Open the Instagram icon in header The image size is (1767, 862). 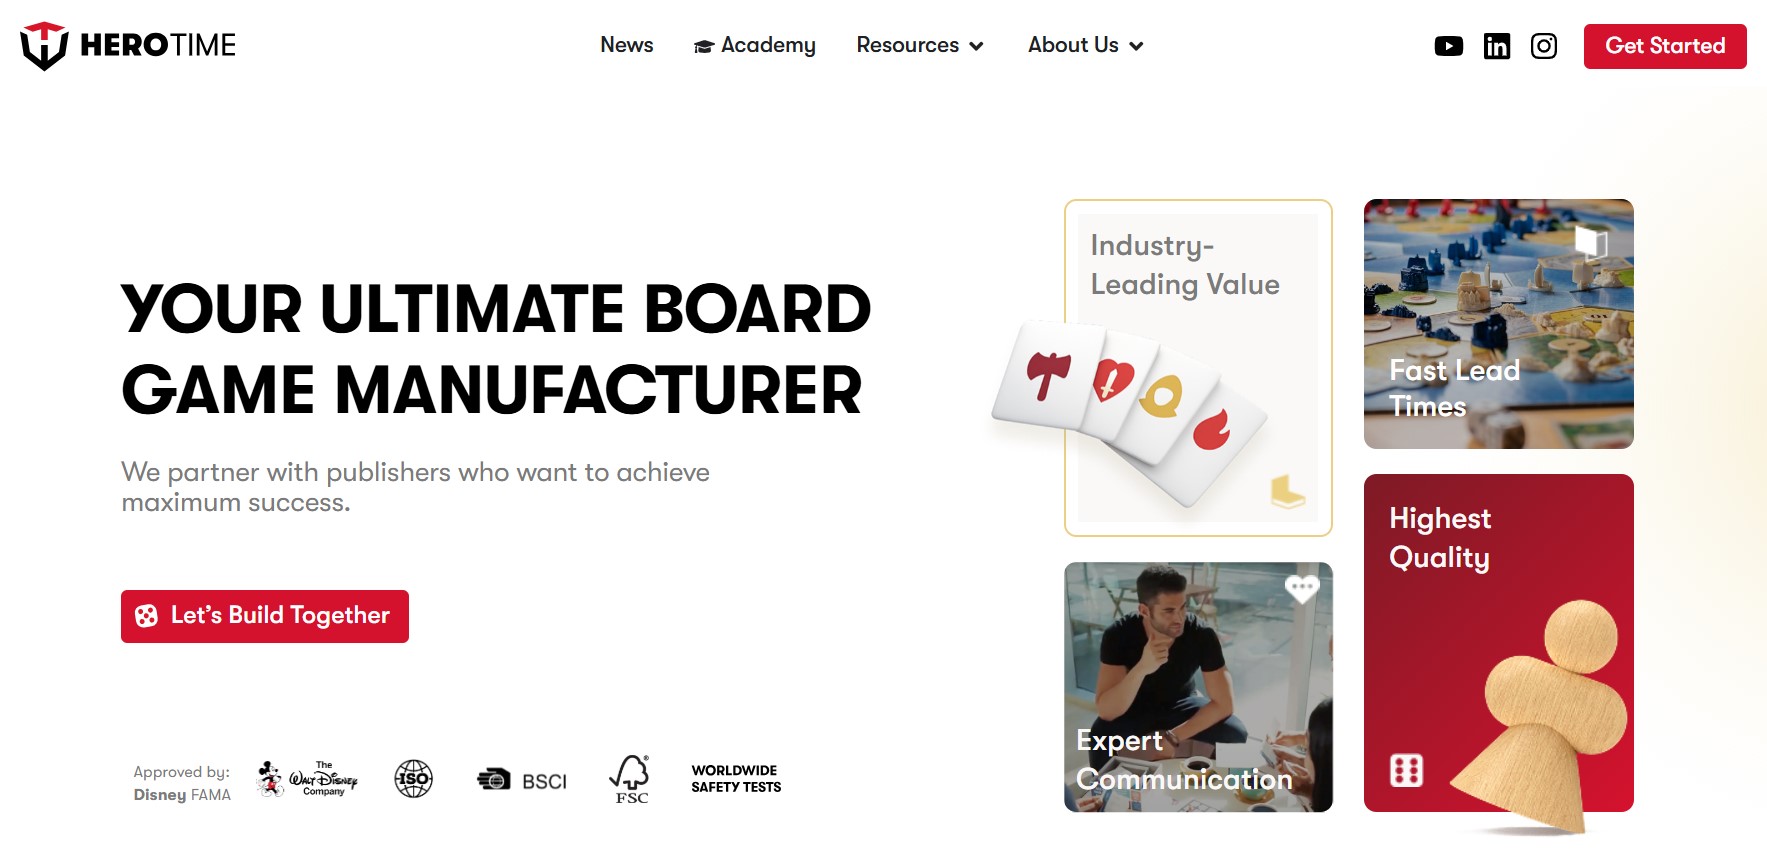coord(1543,46)
